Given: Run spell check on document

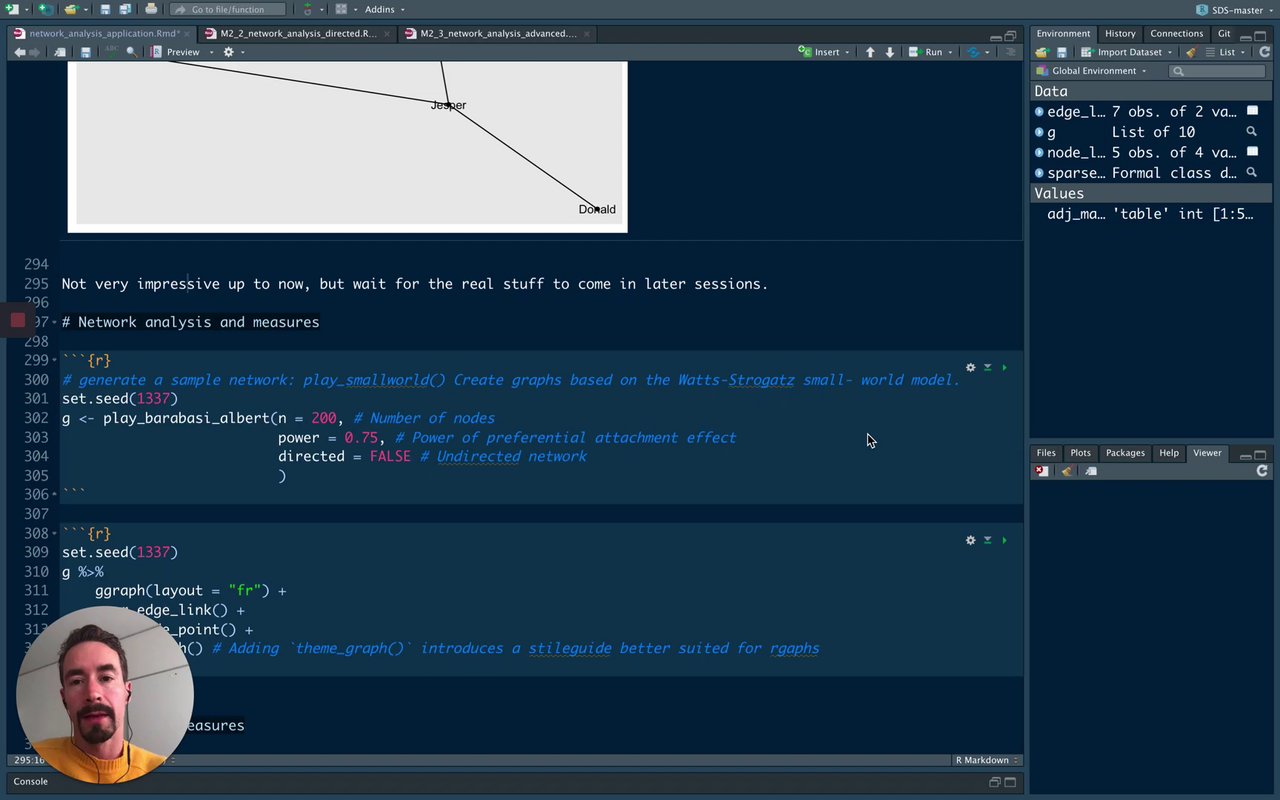Looking at the screenshot, I should pos(110,52).
